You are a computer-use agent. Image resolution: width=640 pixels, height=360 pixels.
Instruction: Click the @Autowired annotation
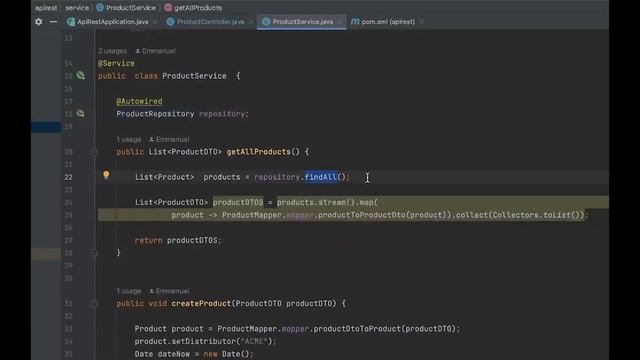(139, 101)
